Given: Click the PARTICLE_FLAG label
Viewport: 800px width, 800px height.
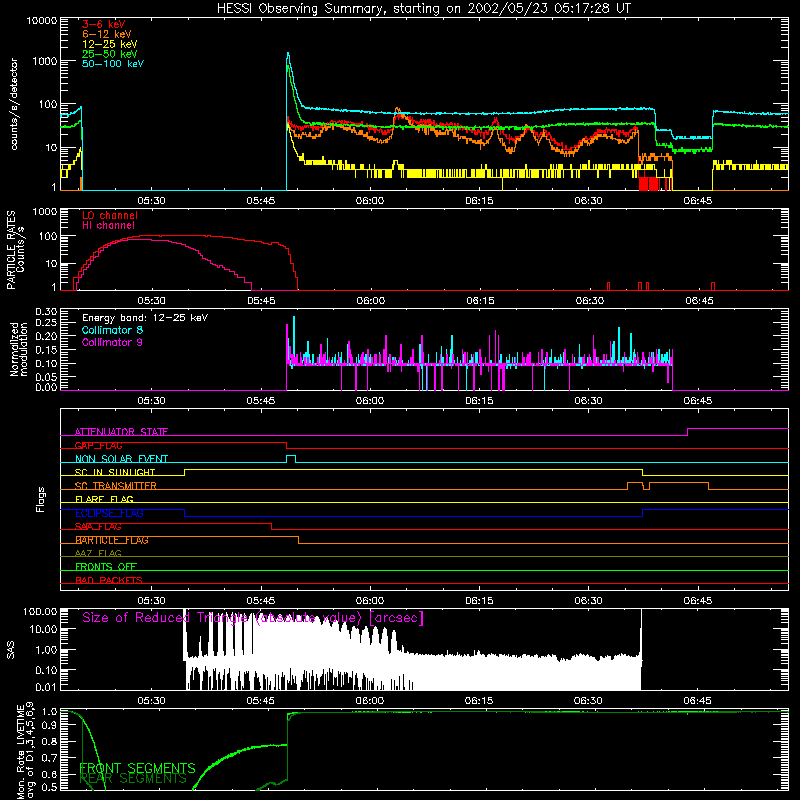Looking at the screenshot, I should [112, 540].
